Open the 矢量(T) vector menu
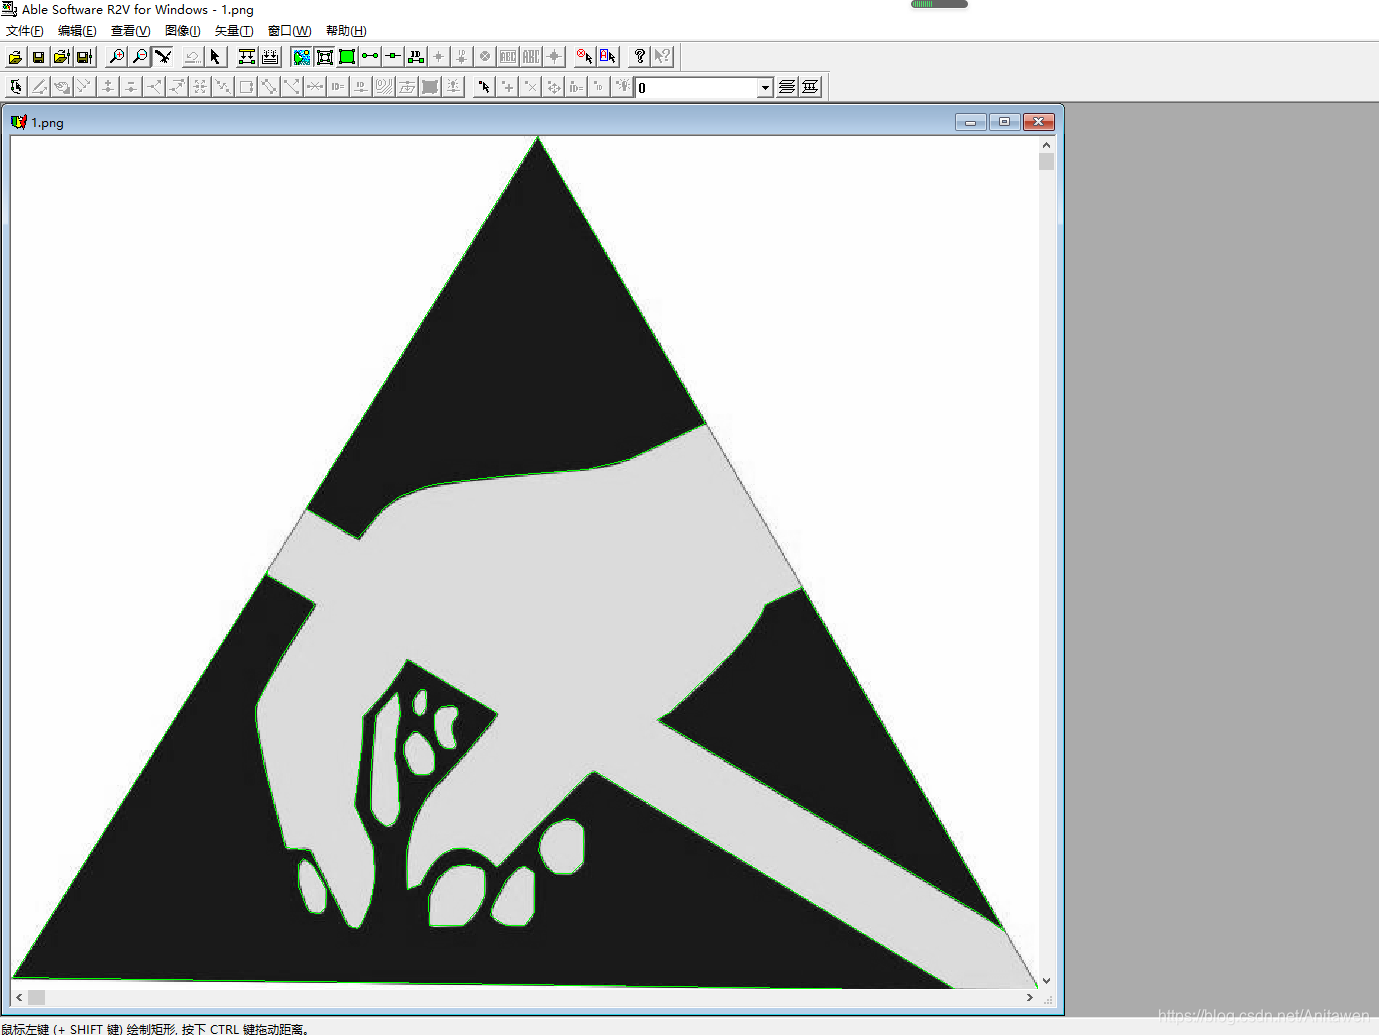 234,31
